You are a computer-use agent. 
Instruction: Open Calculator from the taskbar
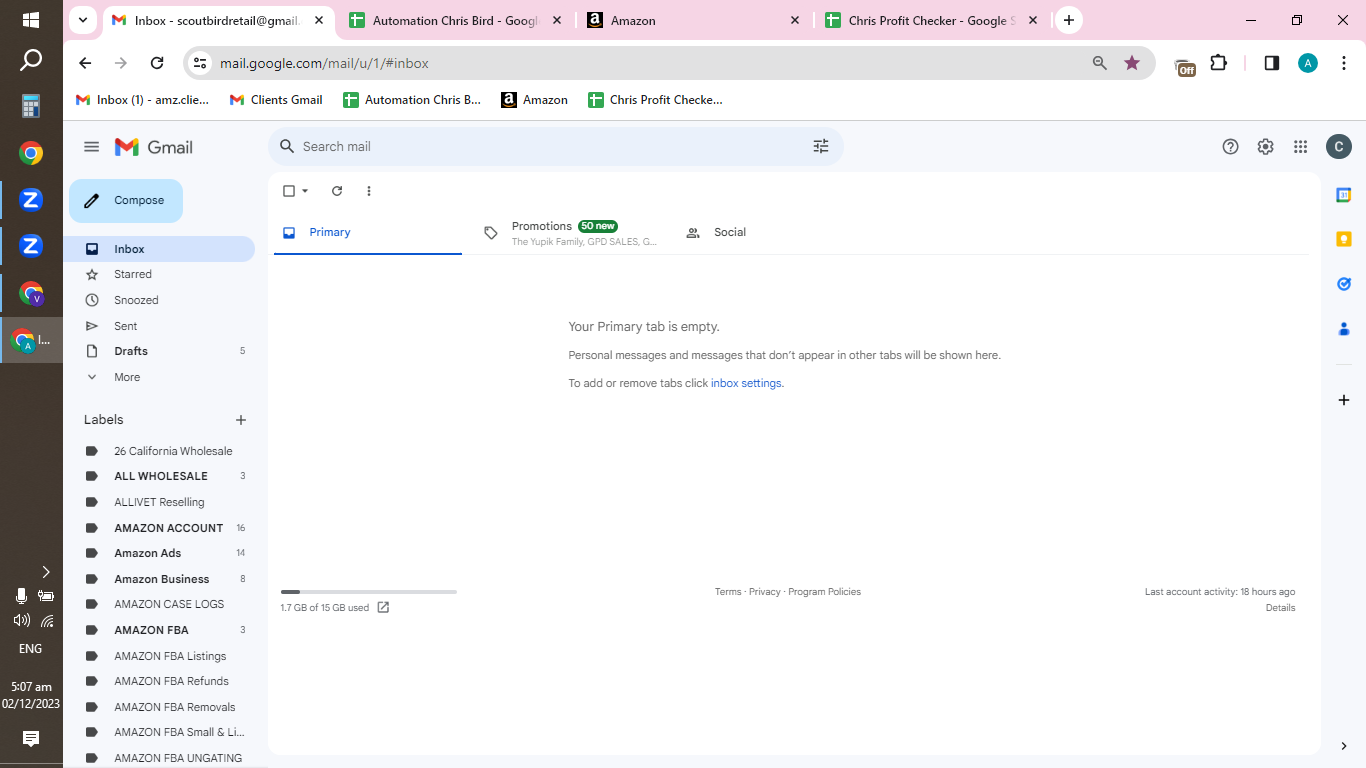click(31, 106)
